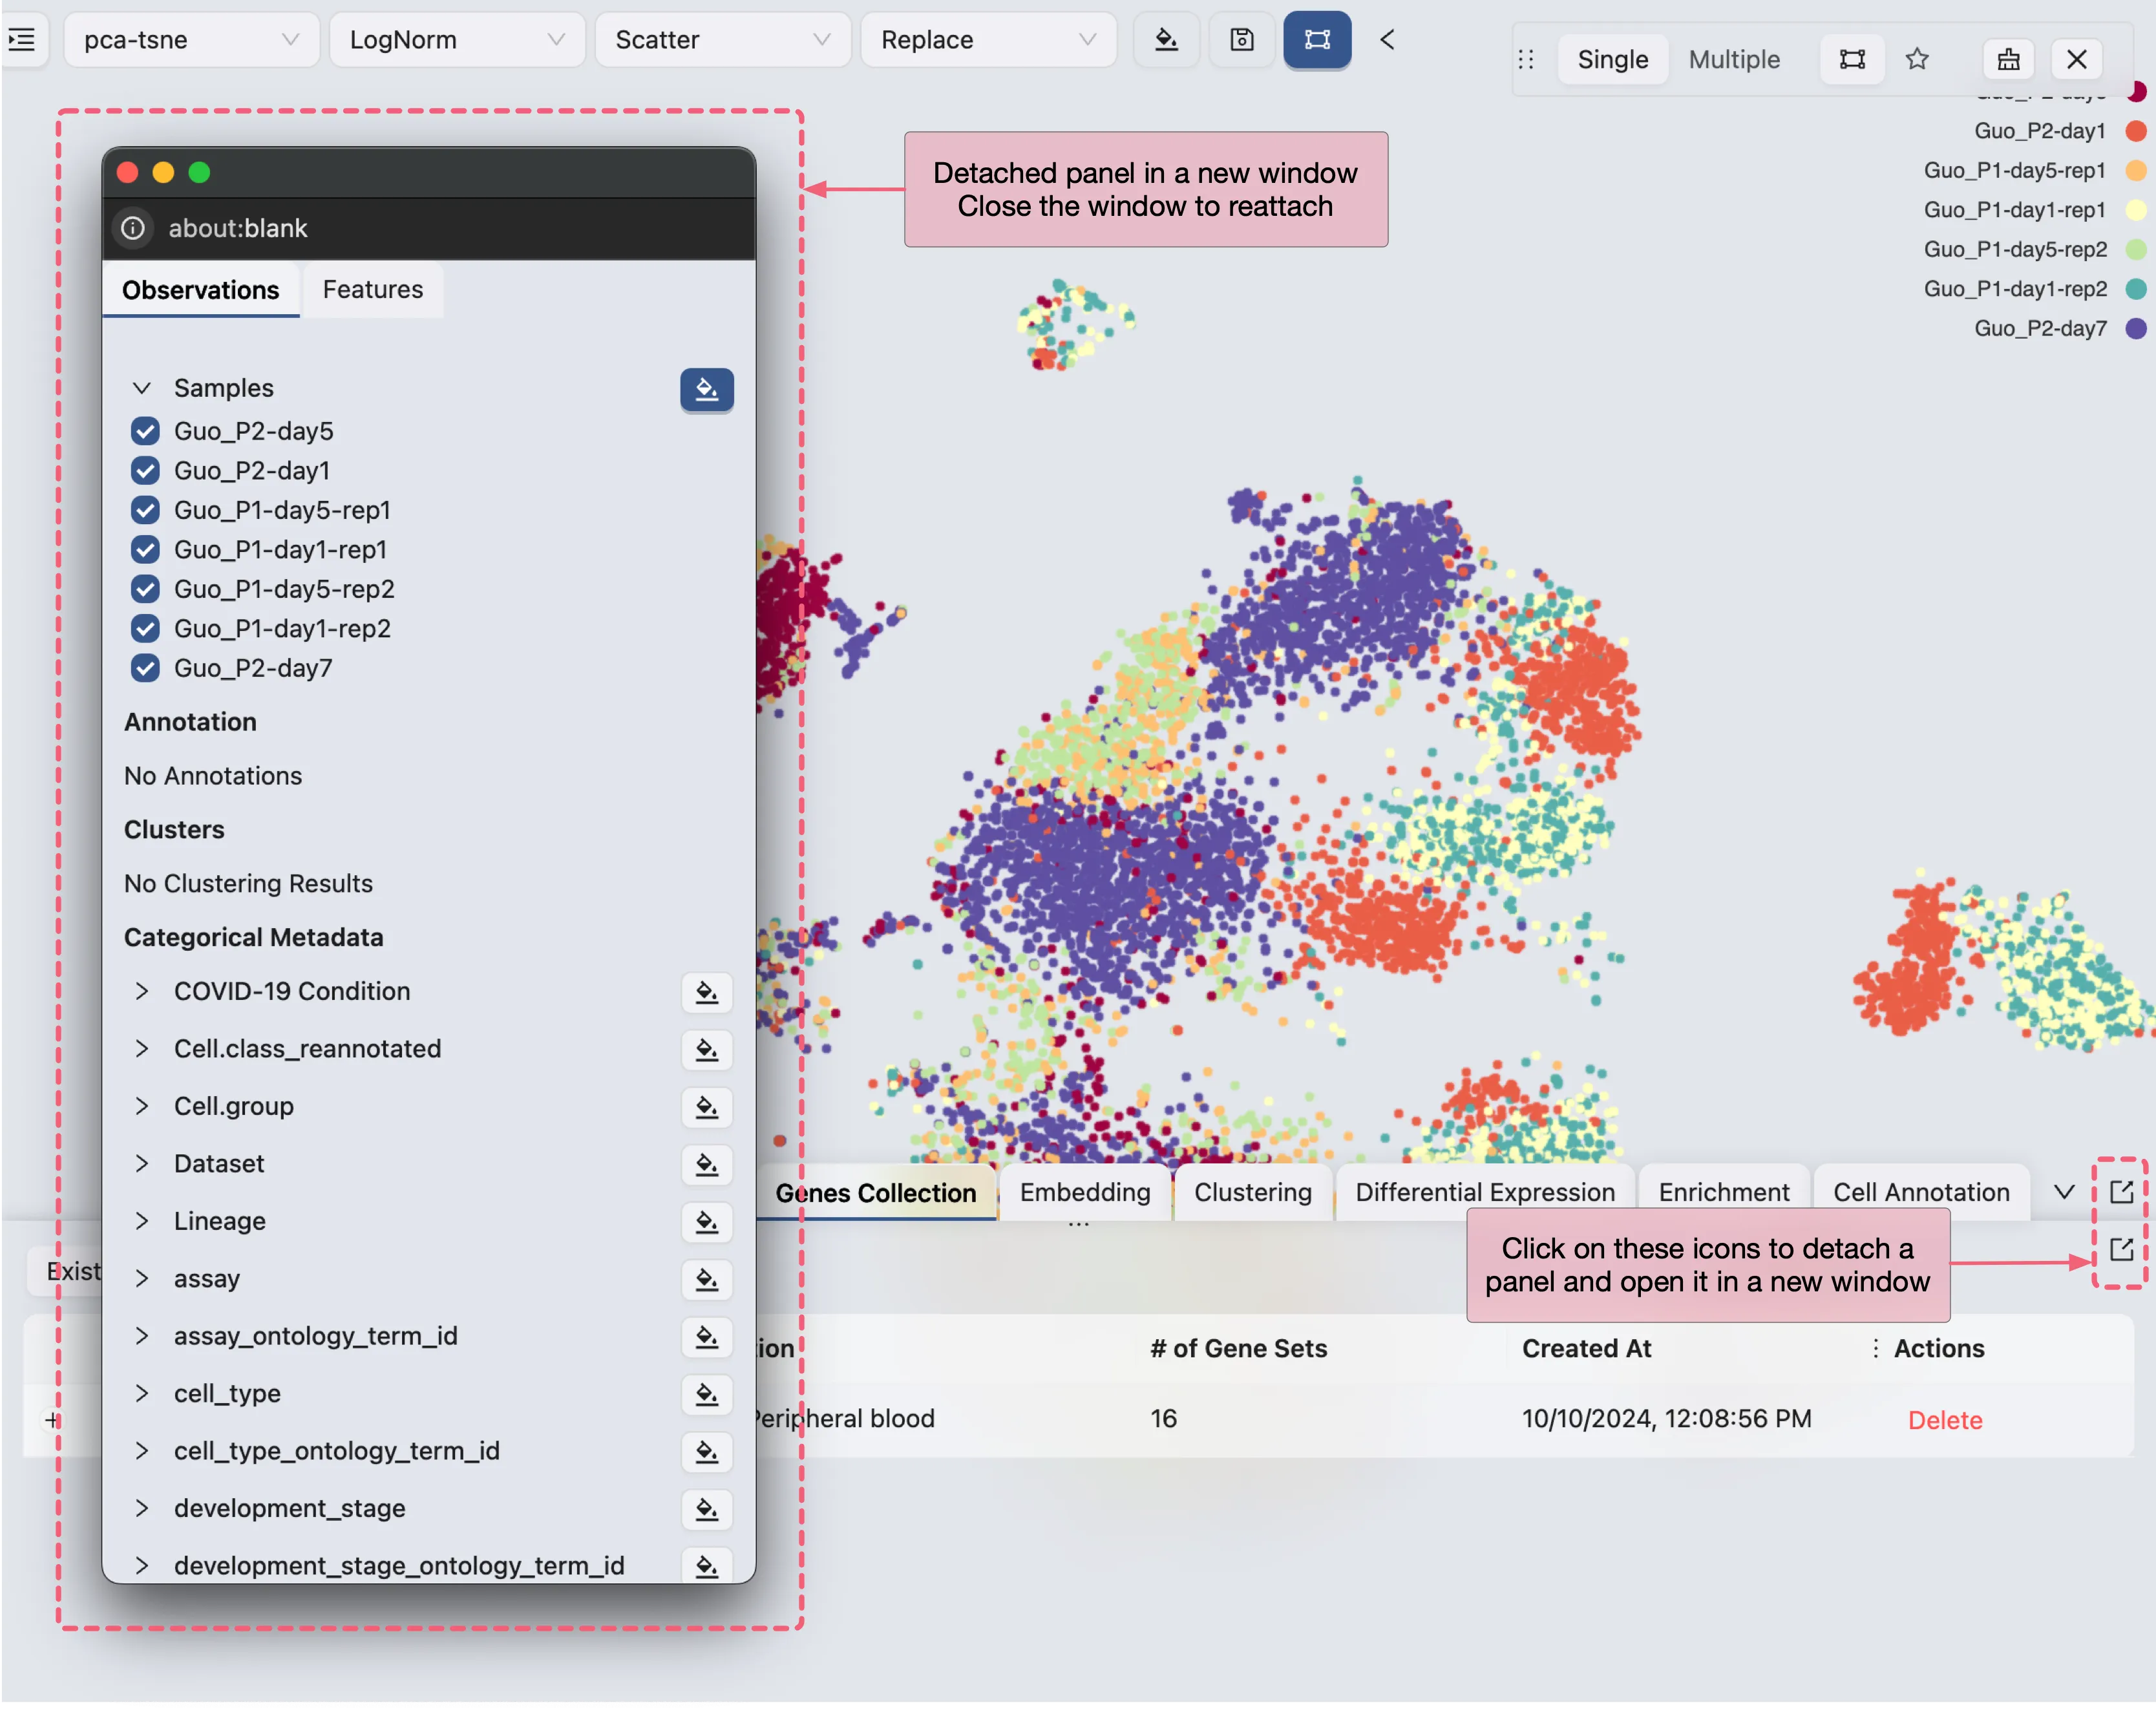Toggle the highlighted selection frame icon
The width and height of the screenshot is (2156, 1716).
(x=1317, y=40)
